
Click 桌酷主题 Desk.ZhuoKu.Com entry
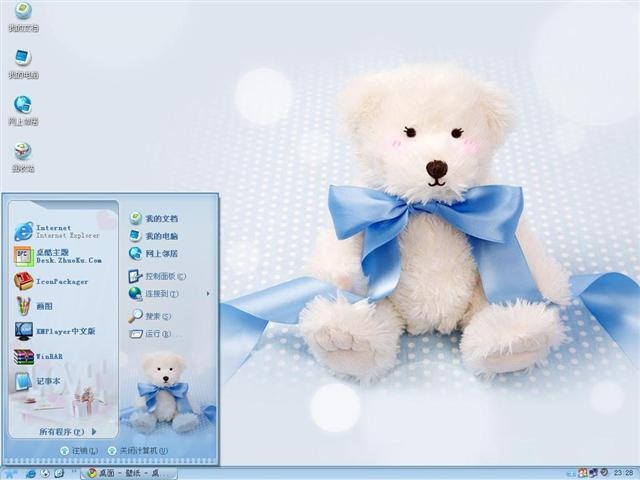[58, 256]
